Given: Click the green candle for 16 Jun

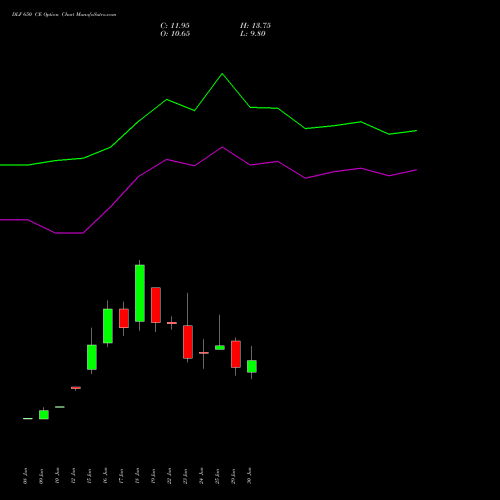Looking at the screenshot, I should pyautogui.click(x=108, y=326).
